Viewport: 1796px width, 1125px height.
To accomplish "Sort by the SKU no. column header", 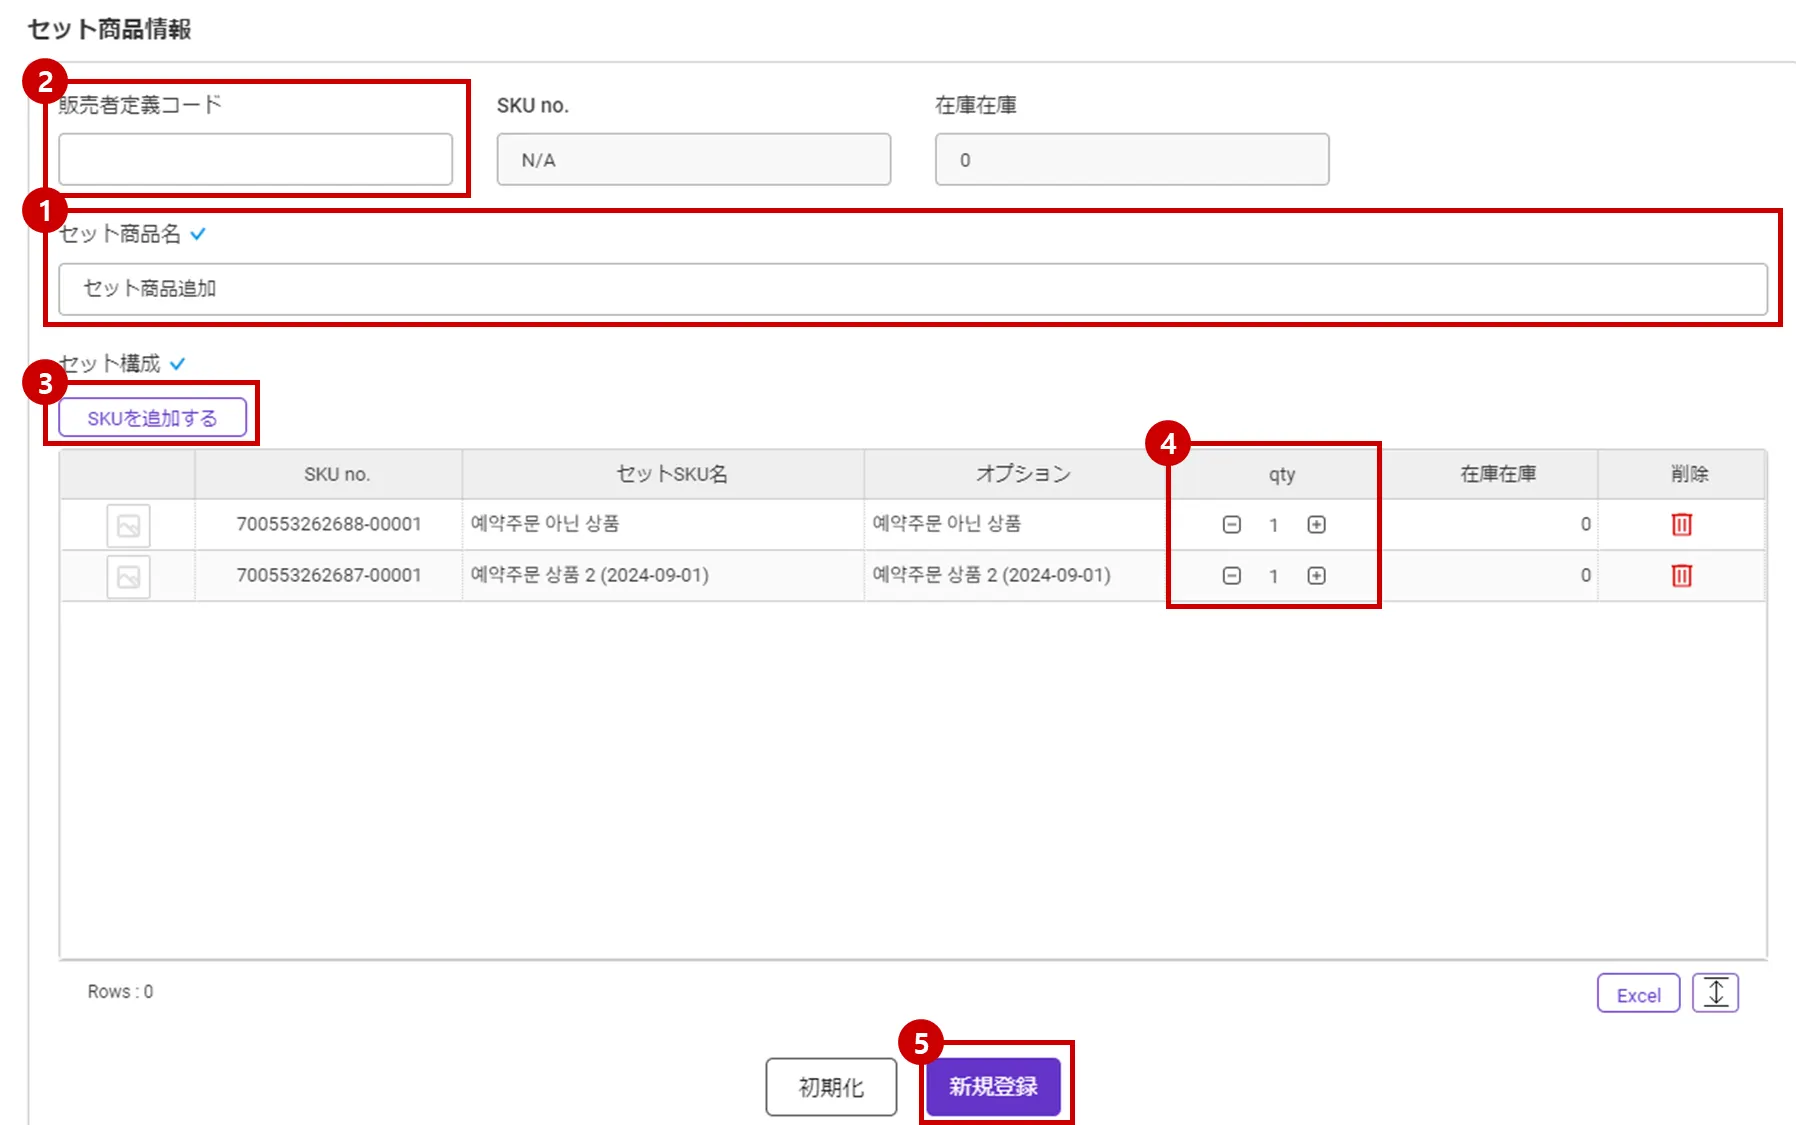I will pos(329,474).
